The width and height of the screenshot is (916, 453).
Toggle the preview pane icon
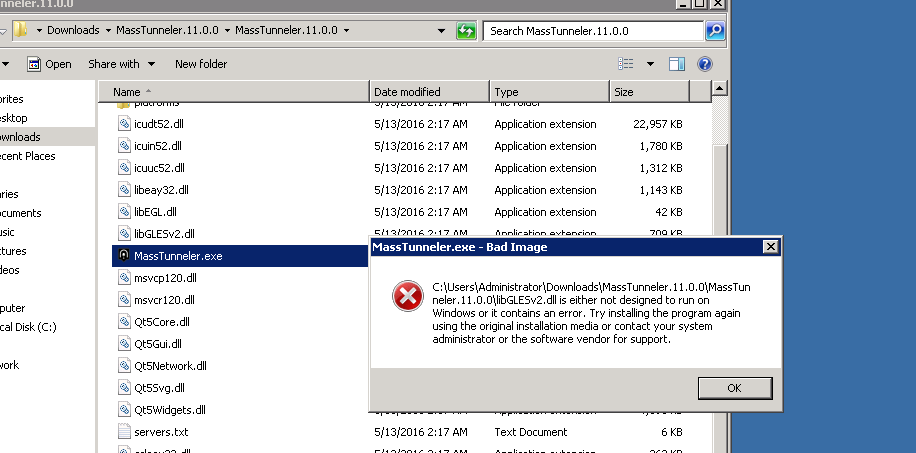[676, 64]
